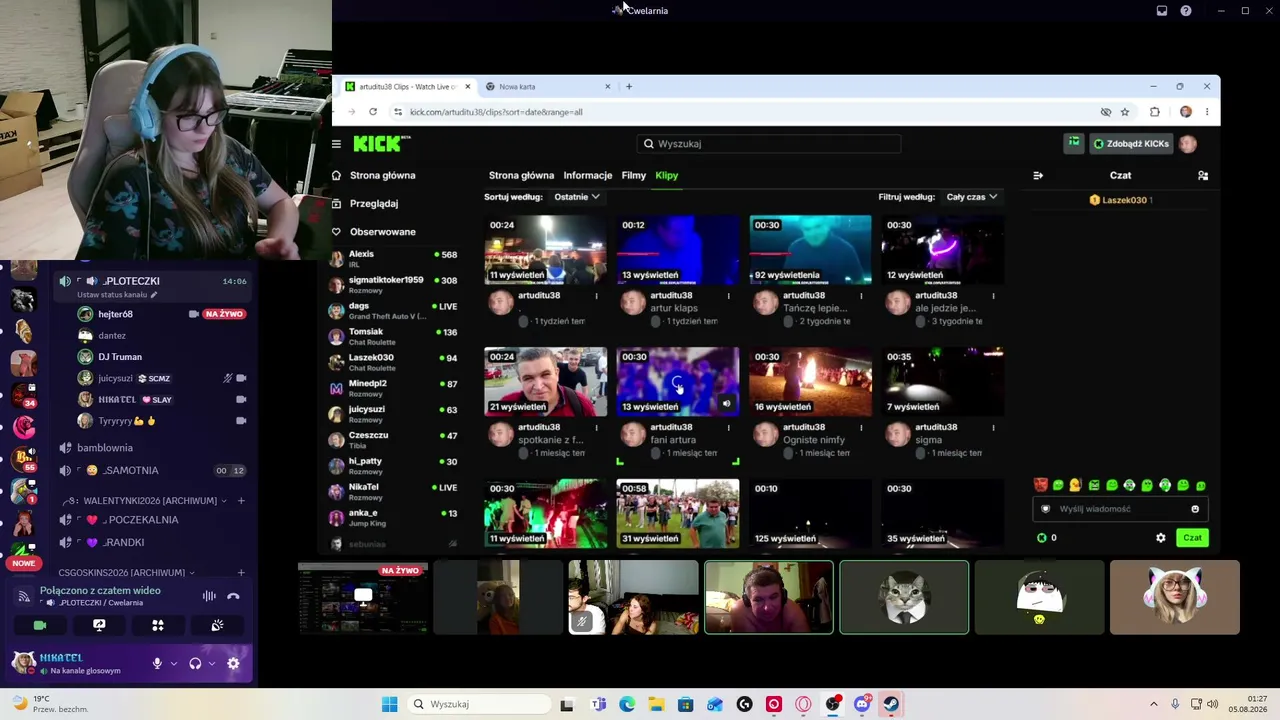Toggle sound on the 'fani artura' clip preview

[726, 404]
